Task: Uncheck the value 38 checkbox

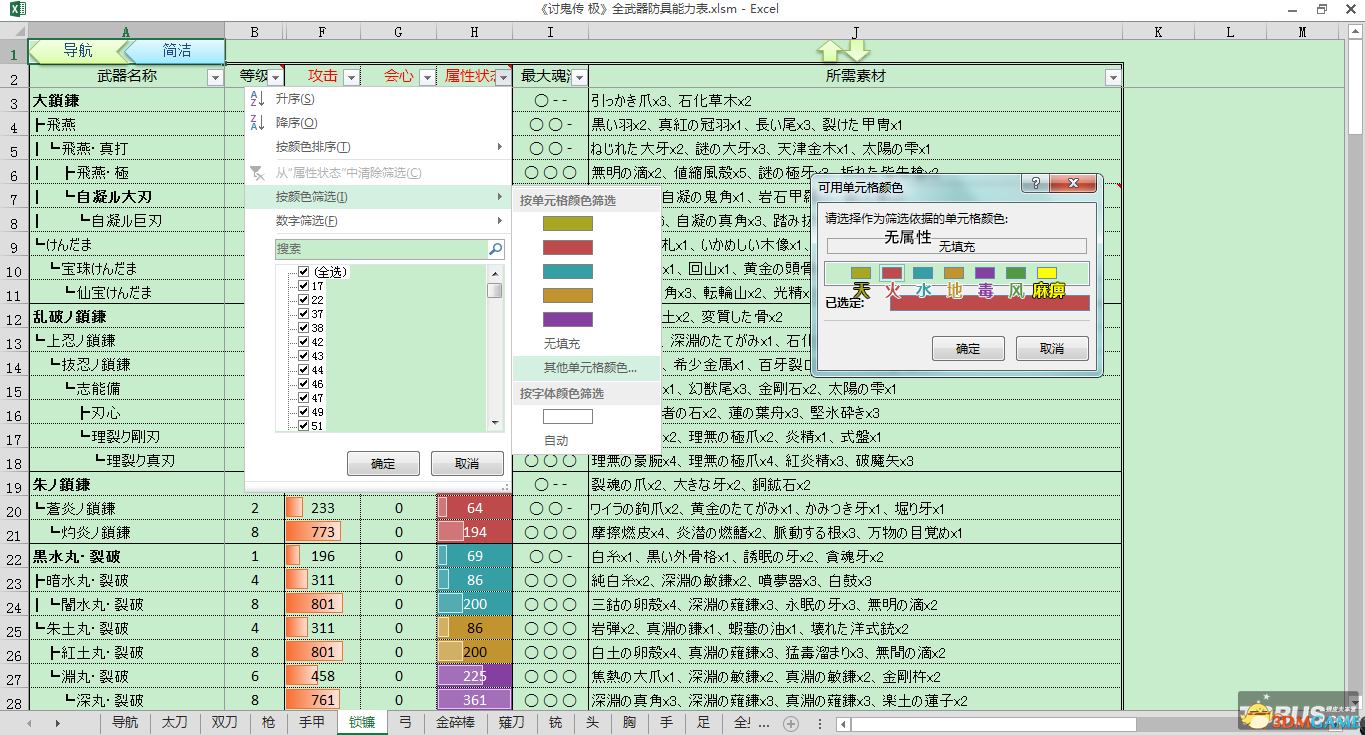Action: [x=304, y=328]
